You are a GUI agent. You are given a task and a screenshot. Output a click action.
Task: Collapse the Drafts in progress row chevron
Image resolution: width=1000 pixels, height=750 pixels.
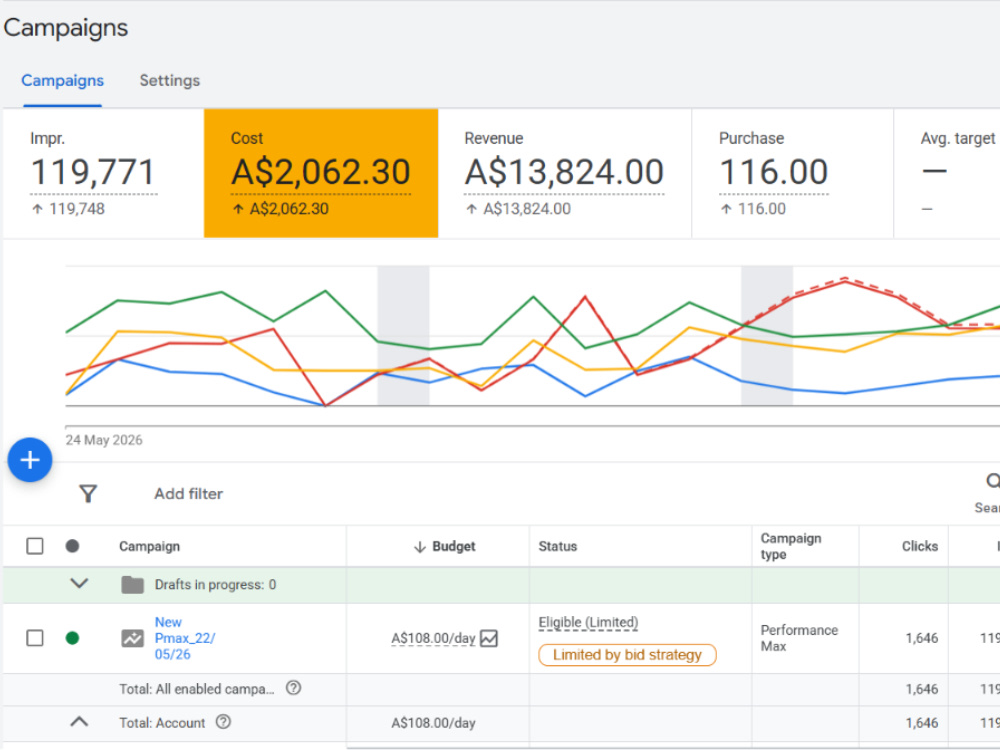pos(79,584)
